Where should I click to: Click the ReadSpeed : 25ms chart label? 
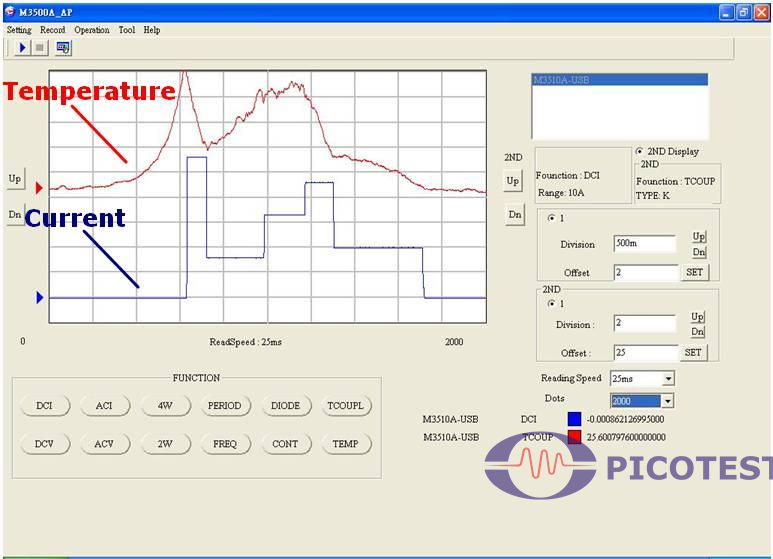[x=246, y=342]
